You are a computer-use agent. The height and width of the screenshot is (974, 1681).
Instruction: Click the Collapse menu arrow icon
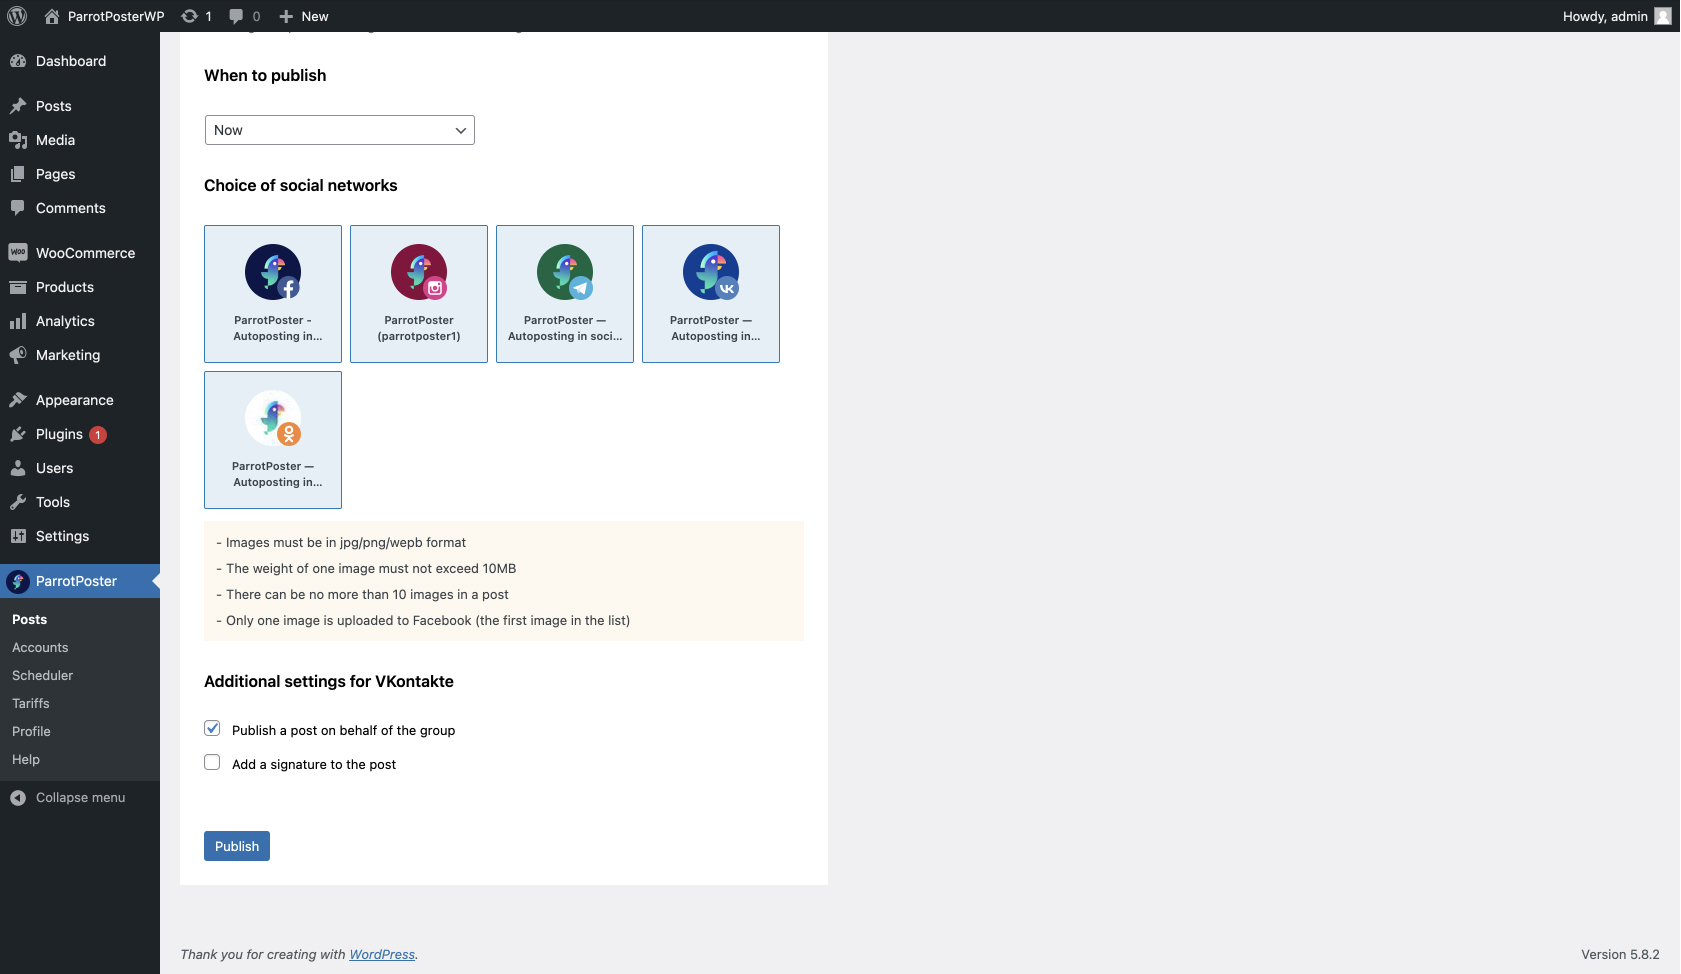[18, 798]
